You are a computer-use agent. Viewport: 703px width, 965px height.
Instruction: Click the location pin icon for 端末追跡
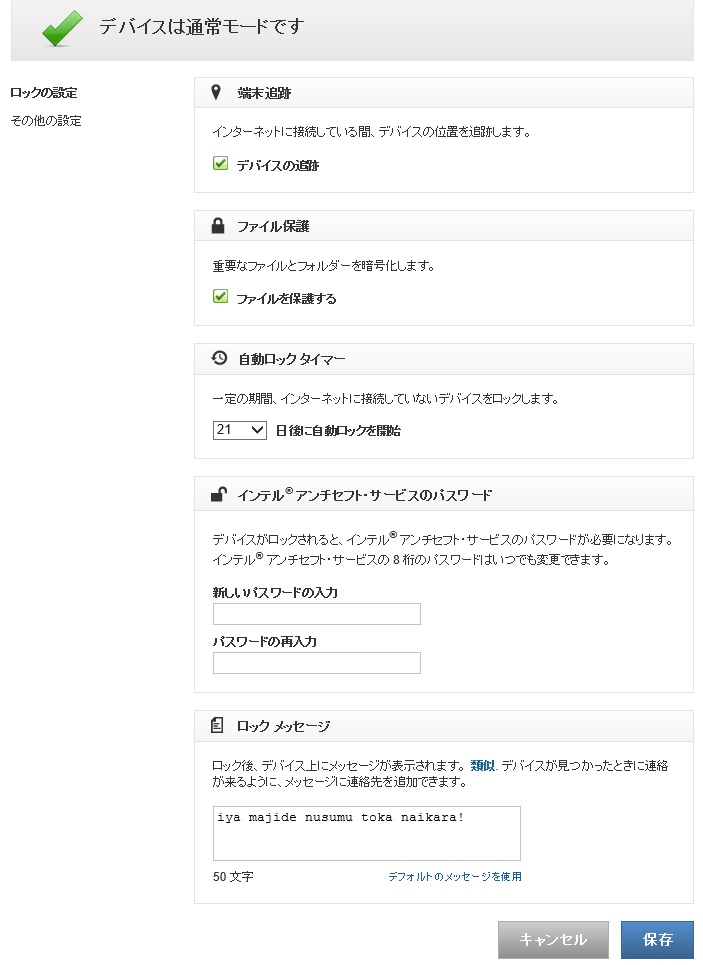(x=217, y=93)
